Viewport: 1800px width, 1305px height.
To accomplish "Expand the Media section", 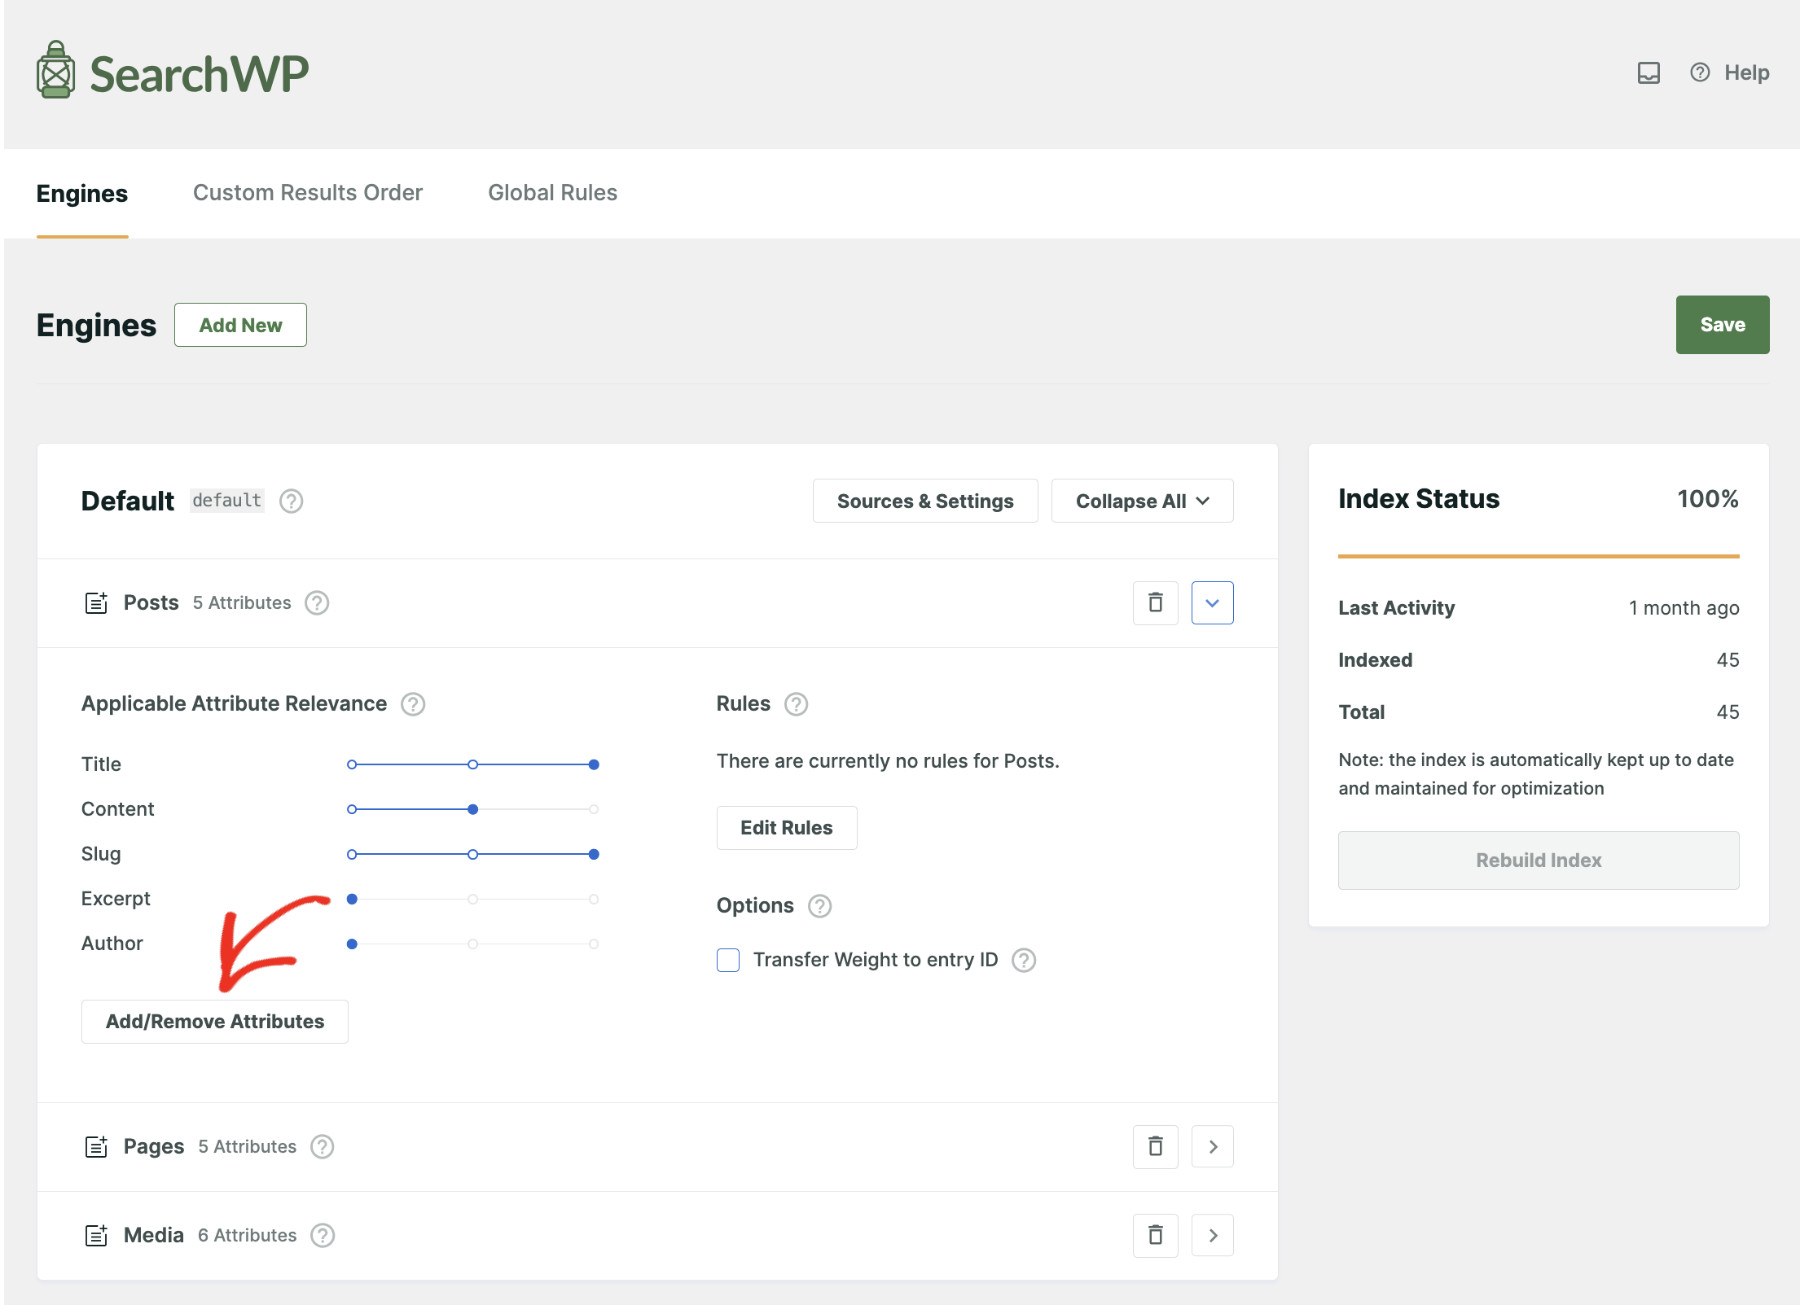I will pos(1212,1236).
